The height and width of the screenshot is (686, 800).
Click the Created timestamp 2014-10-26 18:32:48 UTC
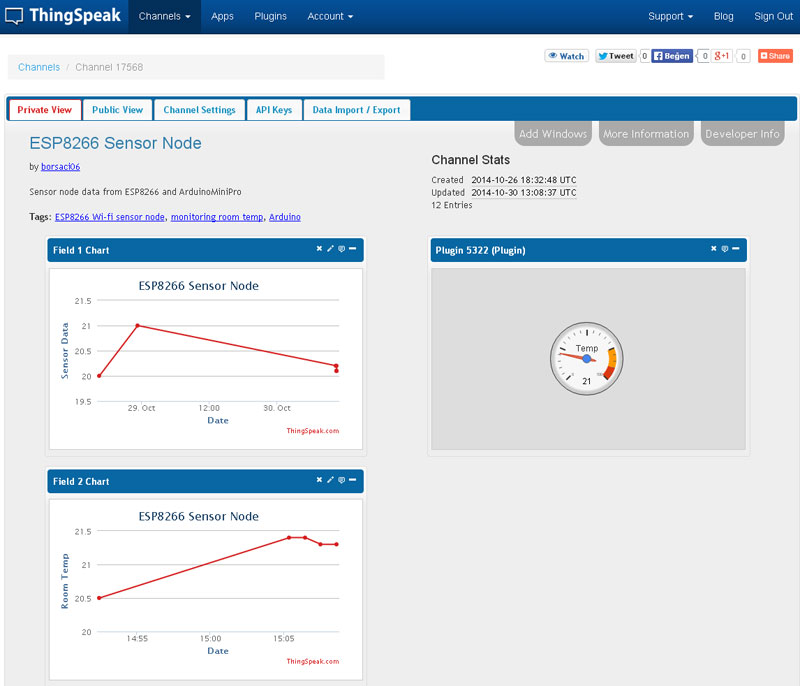pos(524,180)
